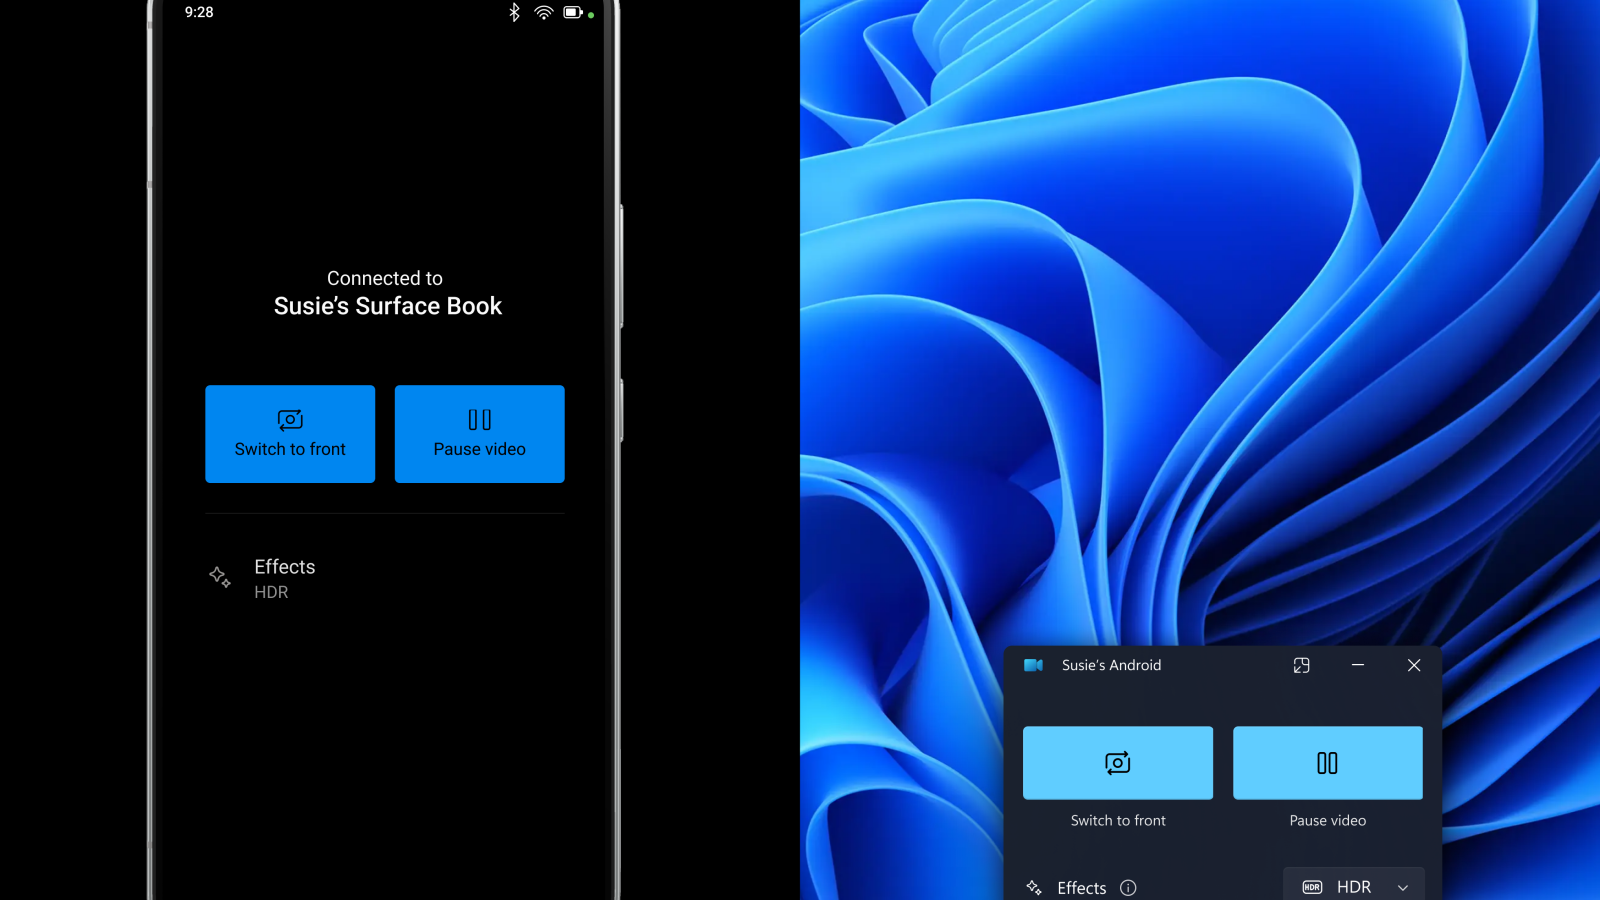Click the Connected to text on phone
1600x900 pixels.
385,278
